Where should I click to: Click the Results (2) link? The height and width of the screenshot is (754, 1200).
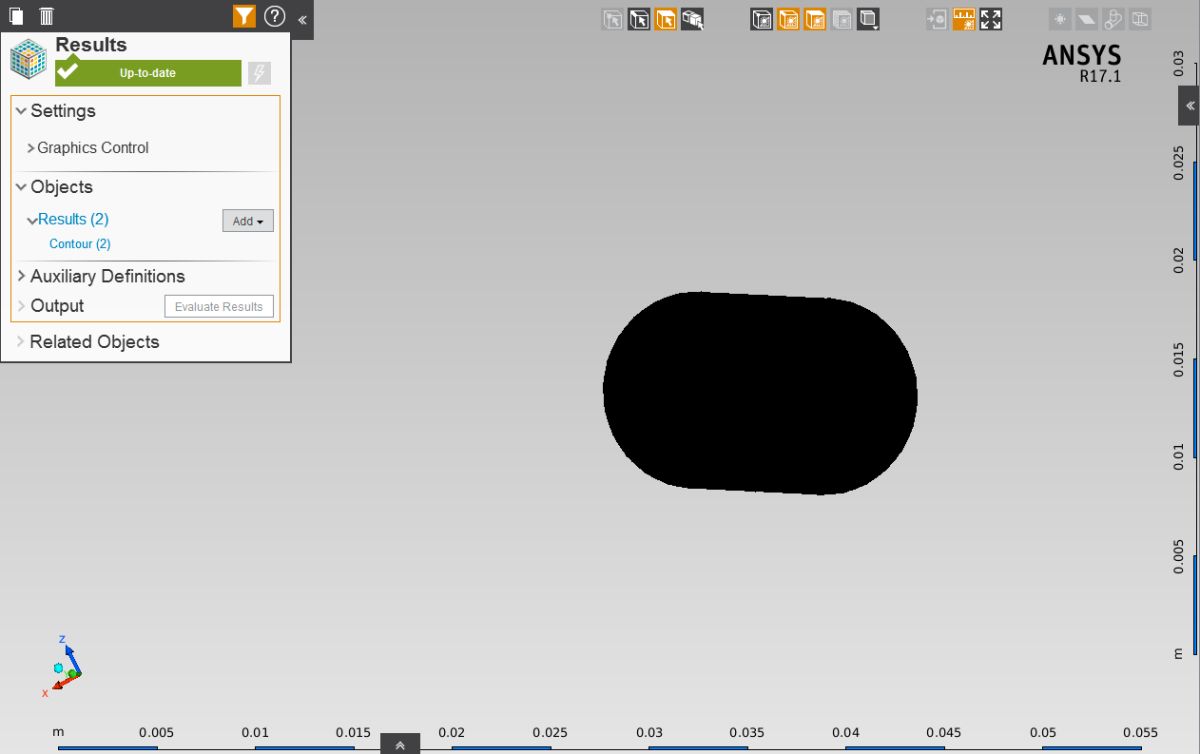coord(73,219)
